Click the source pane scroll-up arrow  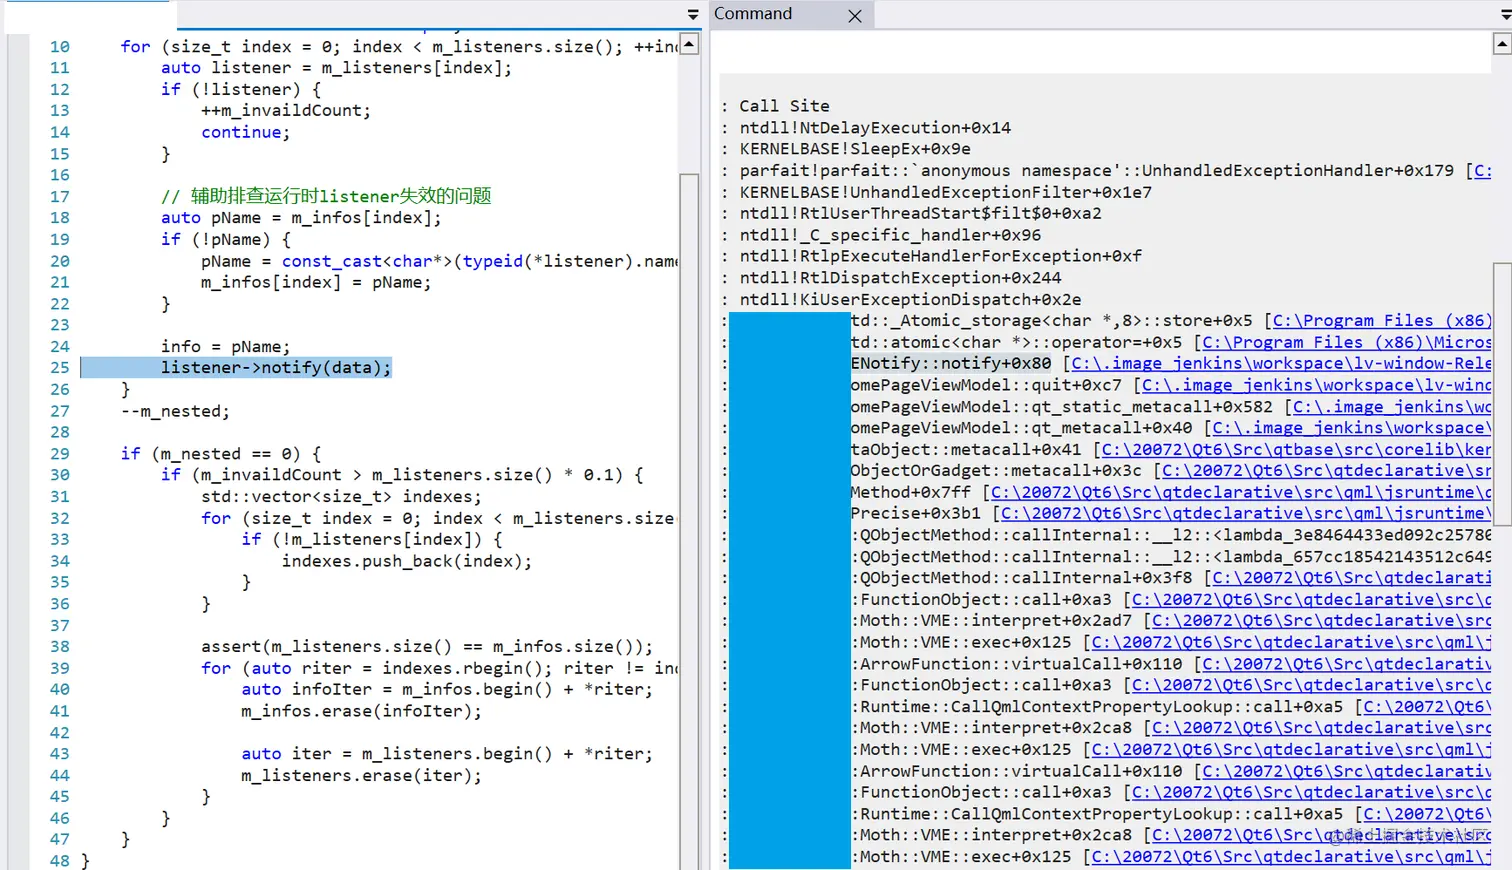pos(689,45)
